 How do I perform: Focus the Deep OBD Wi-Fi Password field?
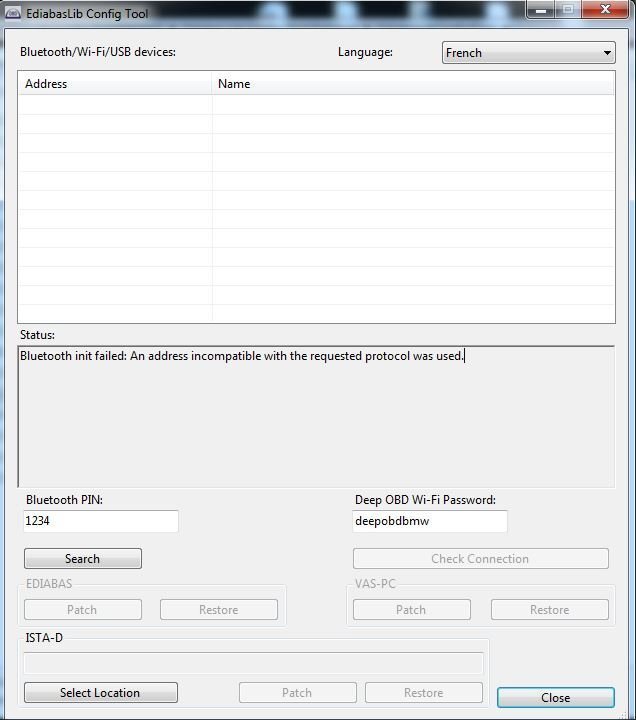[429, 521]
